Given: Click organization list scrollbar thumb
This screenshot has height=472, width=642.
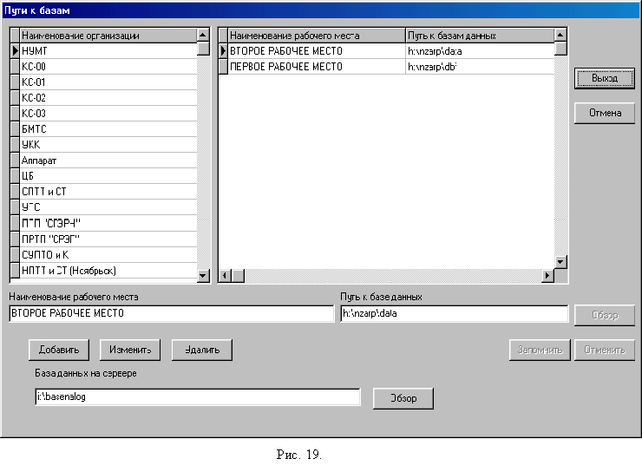Looking at the screenshot, I should pos(203,48).
